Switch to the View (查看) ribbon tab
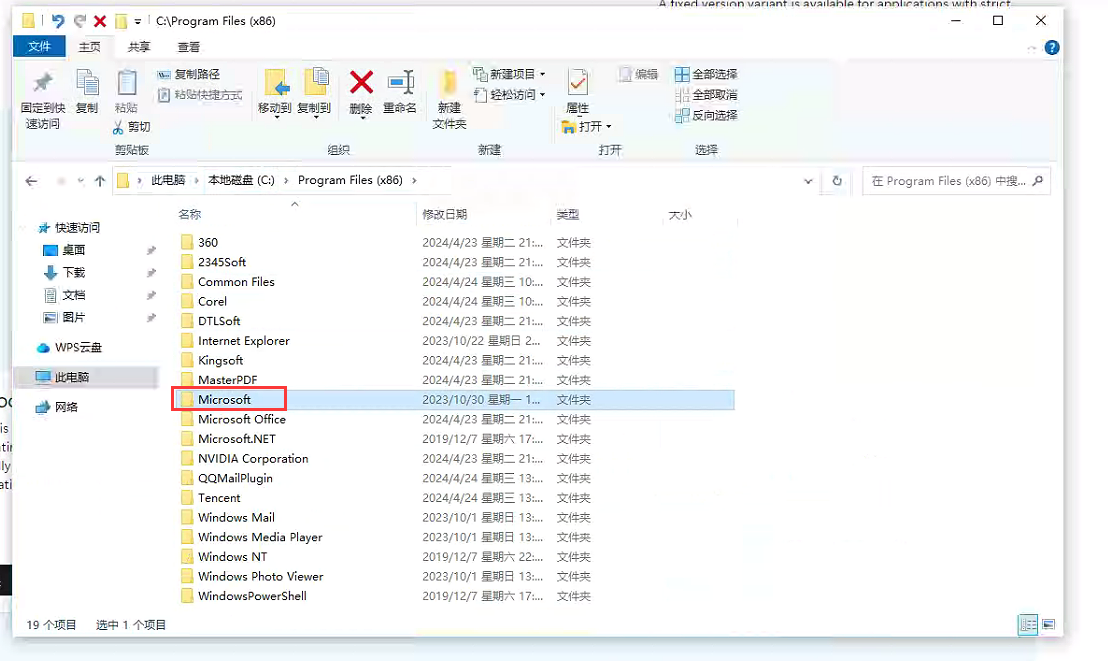This screenshot has height=661, width=1108. (188, 47)
